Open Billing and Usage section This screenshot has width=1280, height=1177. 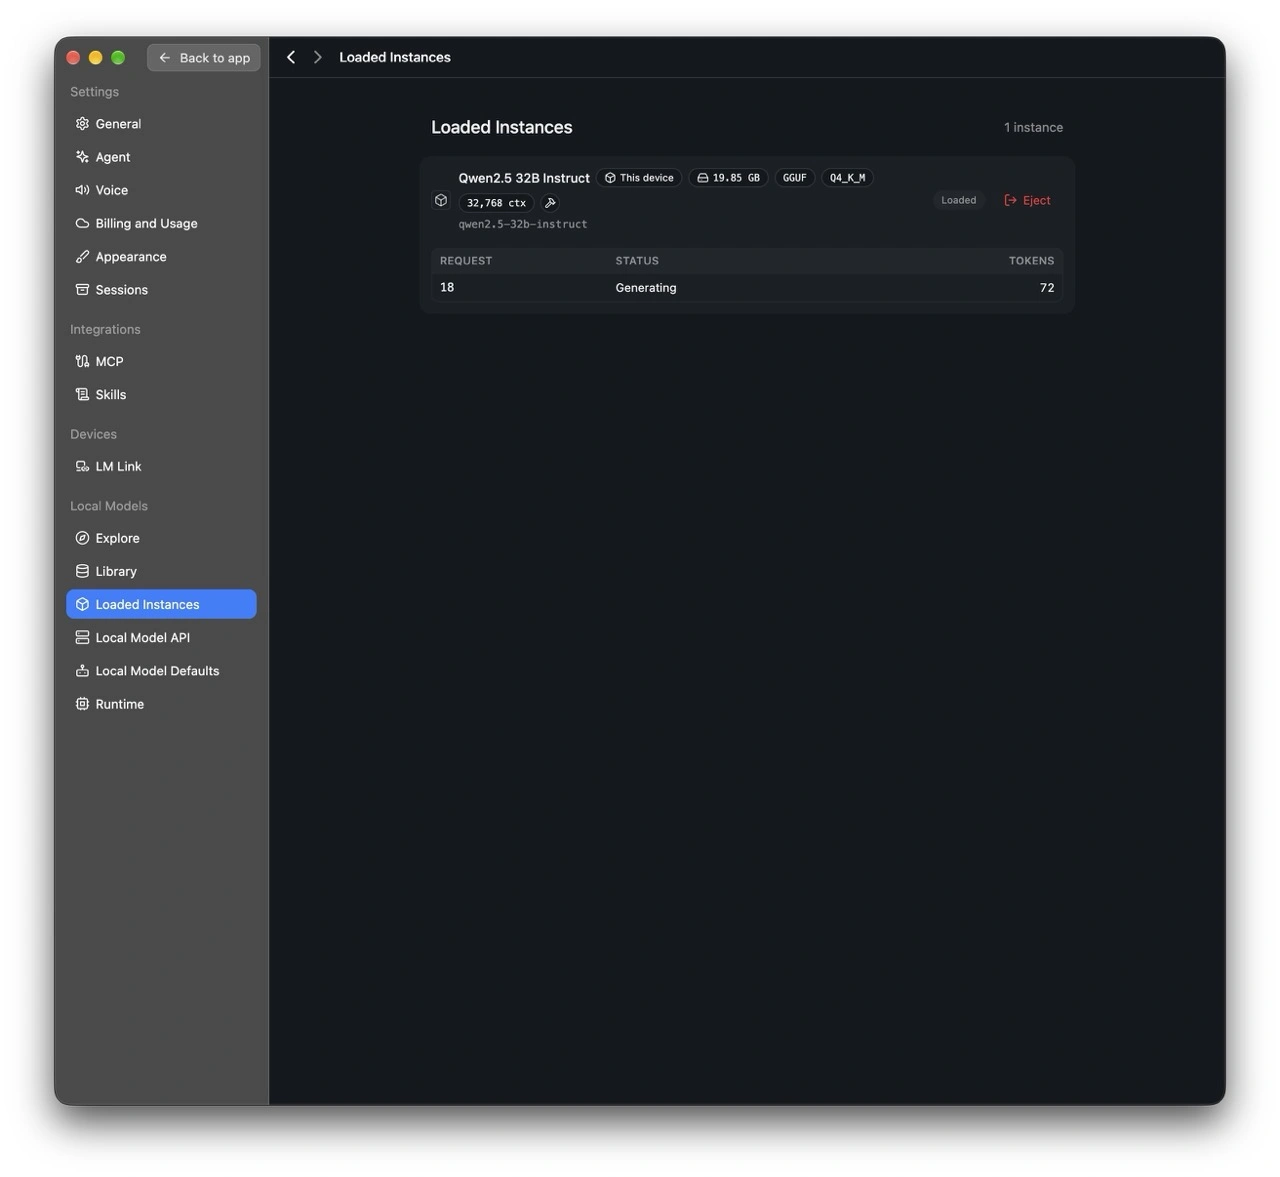(161, 223)
